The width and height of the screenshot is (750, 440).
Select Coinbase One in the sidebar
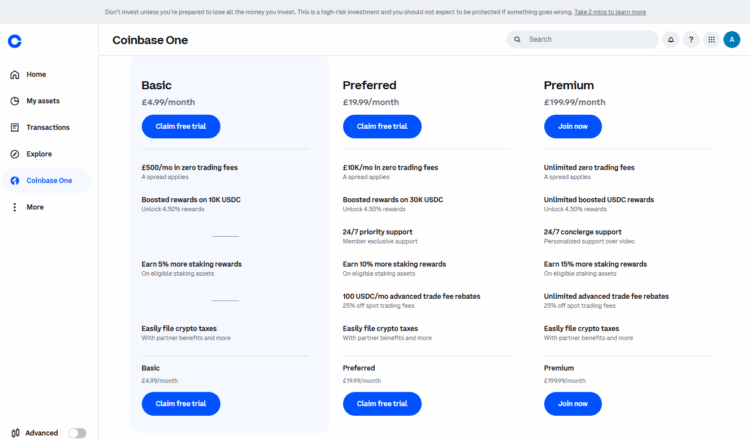click(x=49, y=181)
